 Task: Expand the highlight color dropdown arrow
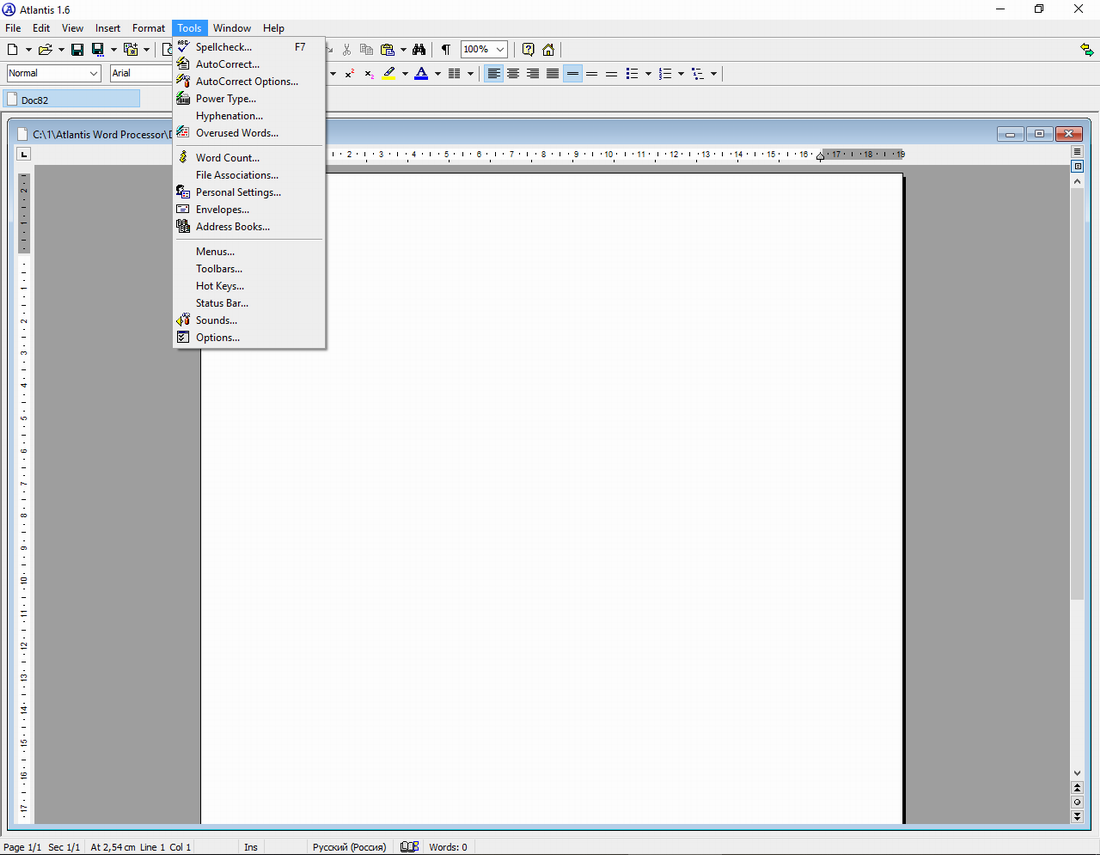(405, 74)
